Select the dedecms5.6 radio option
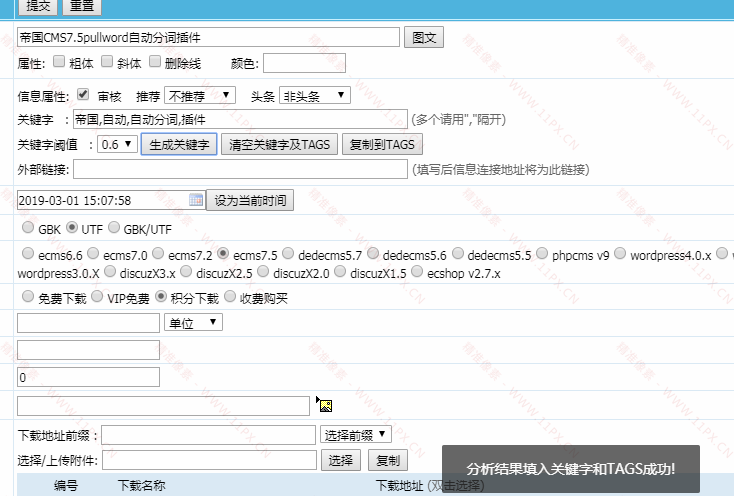 [x=373, y=253]
